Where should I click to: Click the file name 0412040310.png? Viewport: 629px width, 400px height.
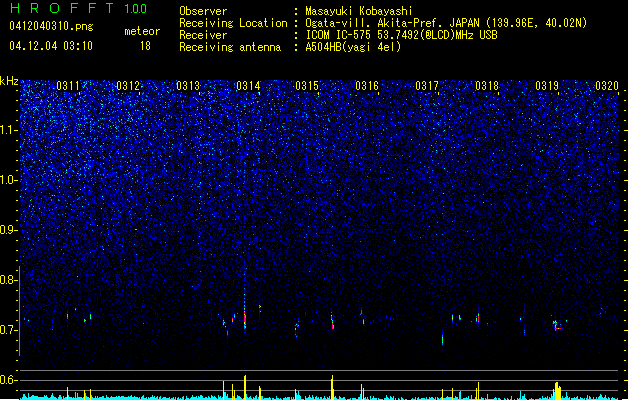coord(51,26)
